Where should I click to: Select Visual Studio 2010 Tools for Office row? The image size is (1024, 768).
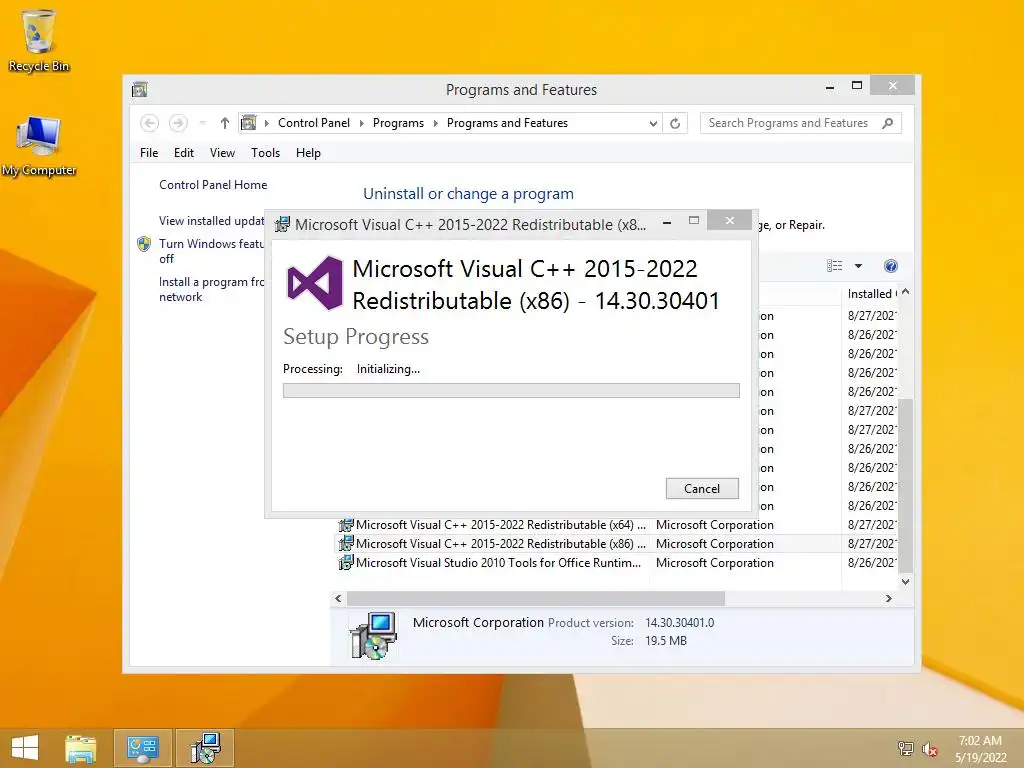pos(617,562)
